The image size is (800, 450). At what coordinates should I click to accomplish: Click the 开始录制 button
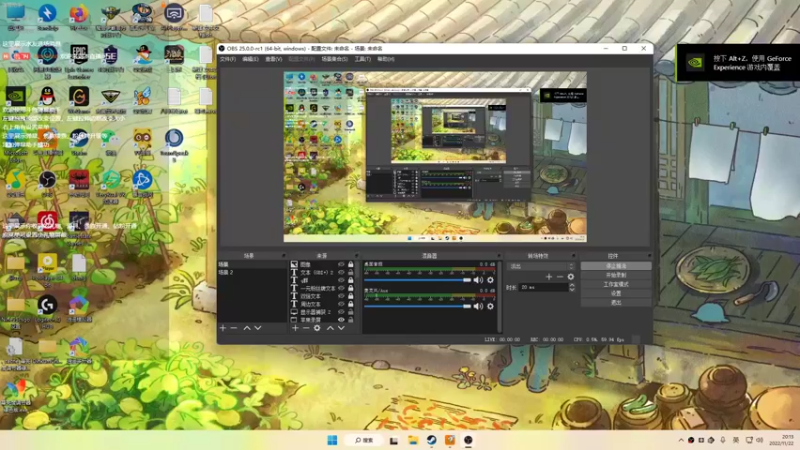pyautogui.click(x=616, y=275)
